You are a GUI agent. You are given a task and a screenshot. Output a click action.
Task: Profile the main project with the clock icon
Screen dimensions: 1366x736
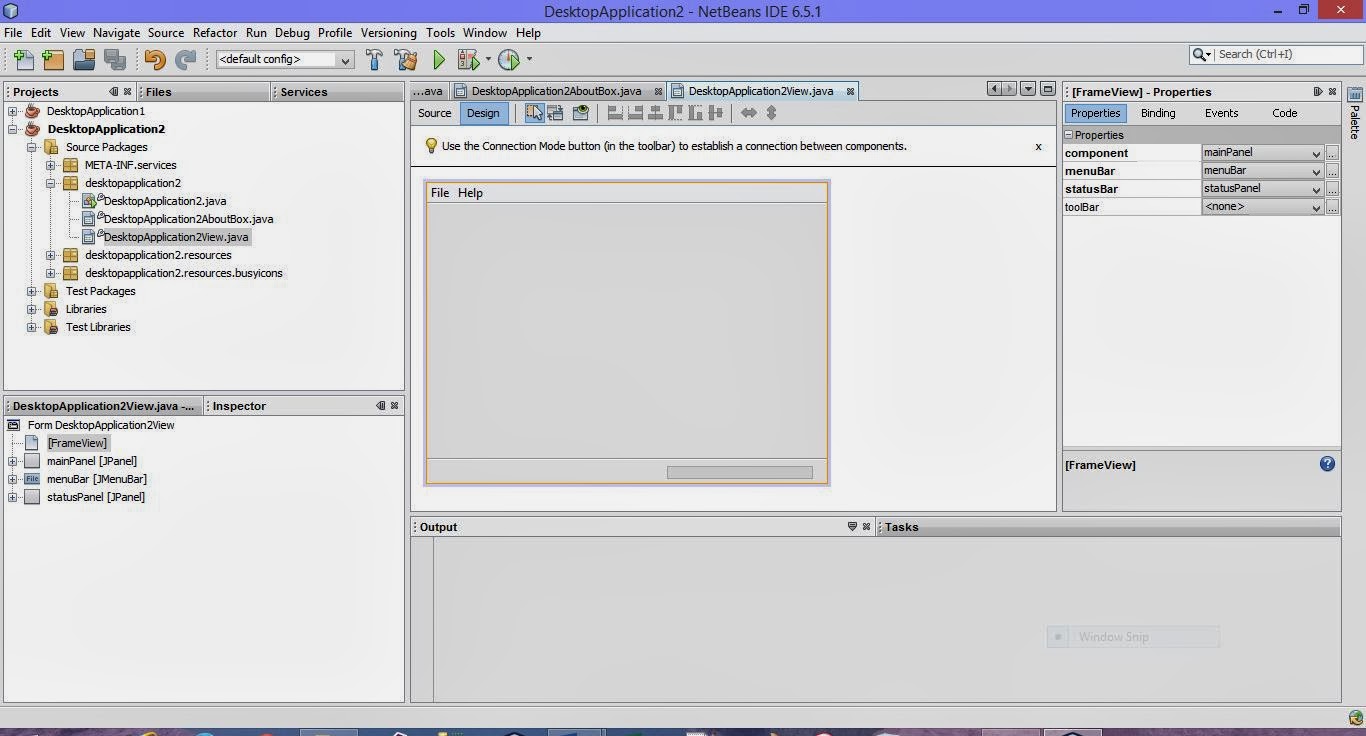(x=509, y=59)
